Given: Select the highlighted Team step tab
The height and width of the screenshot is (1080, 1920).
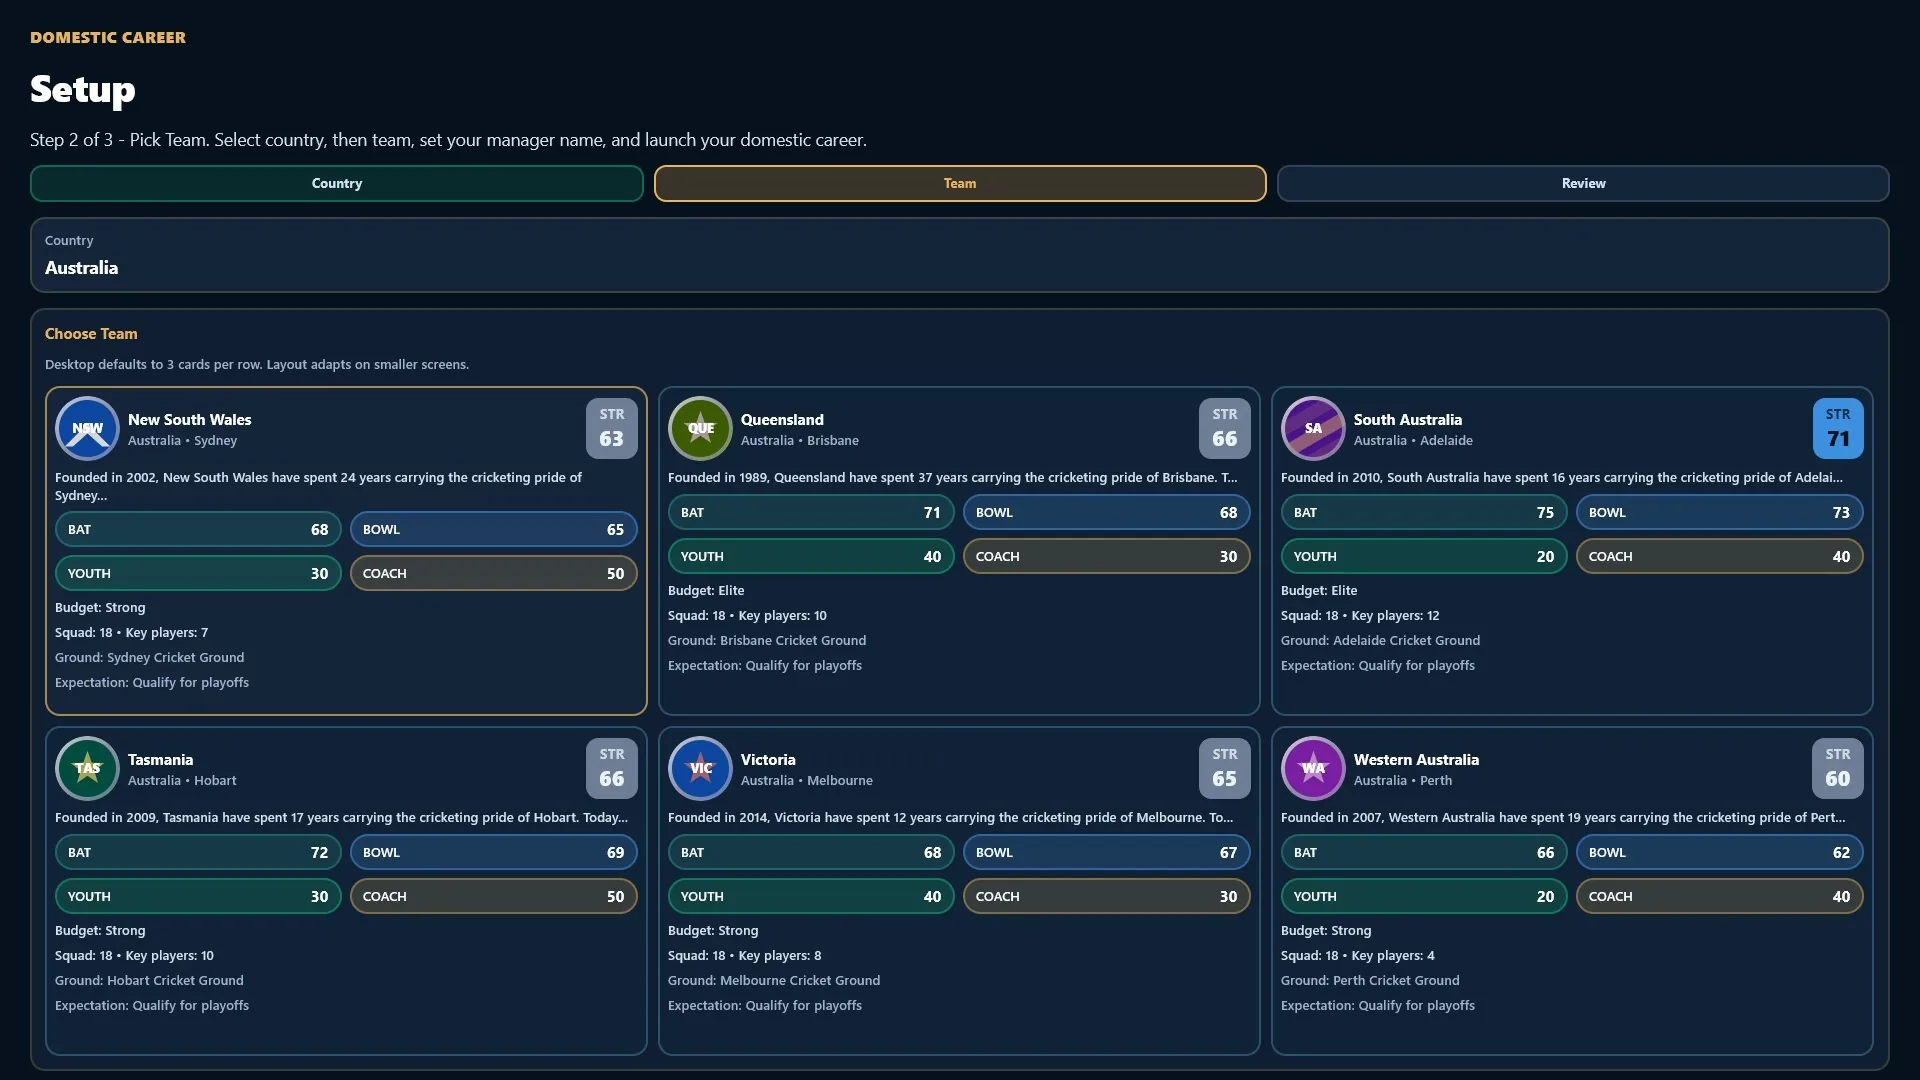Looking at the screenshot, I should click(x=960, y=184).
